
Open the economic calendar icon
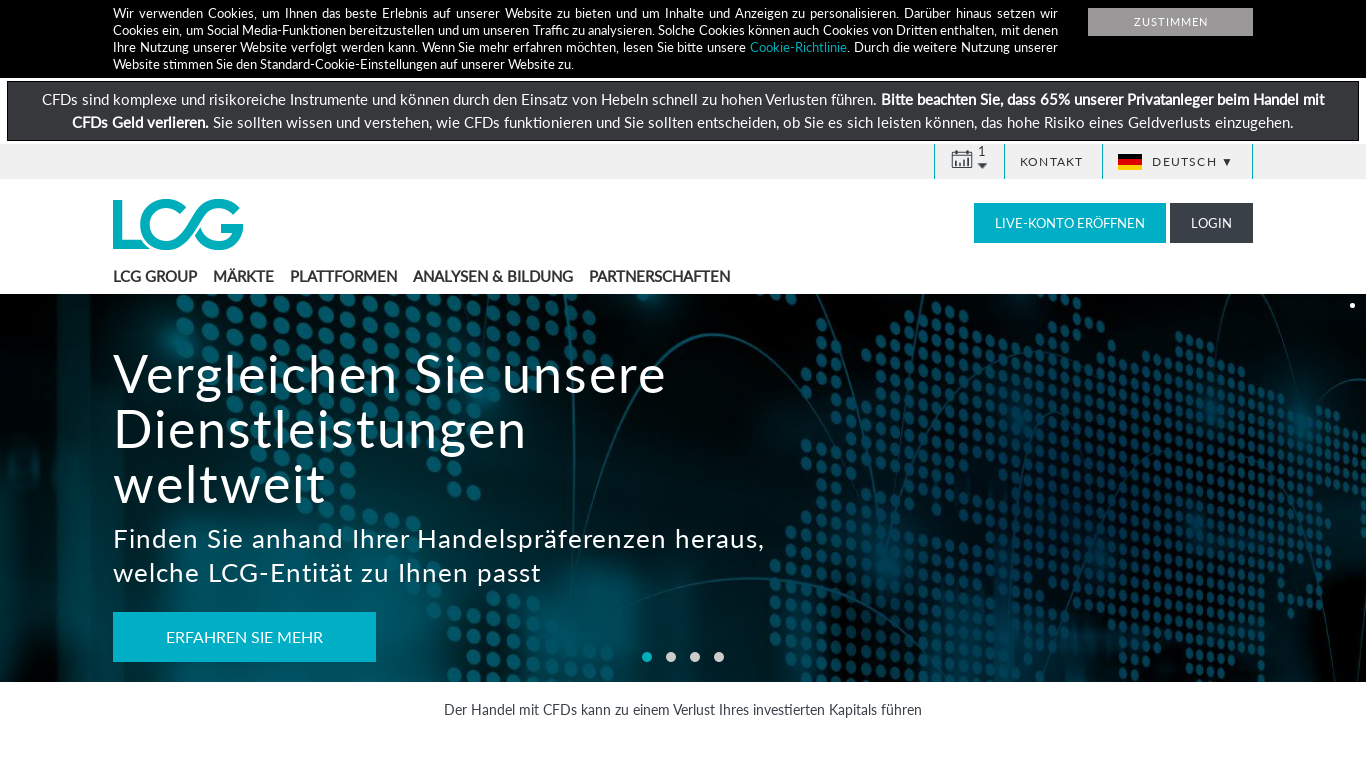[x=962, y=159]
